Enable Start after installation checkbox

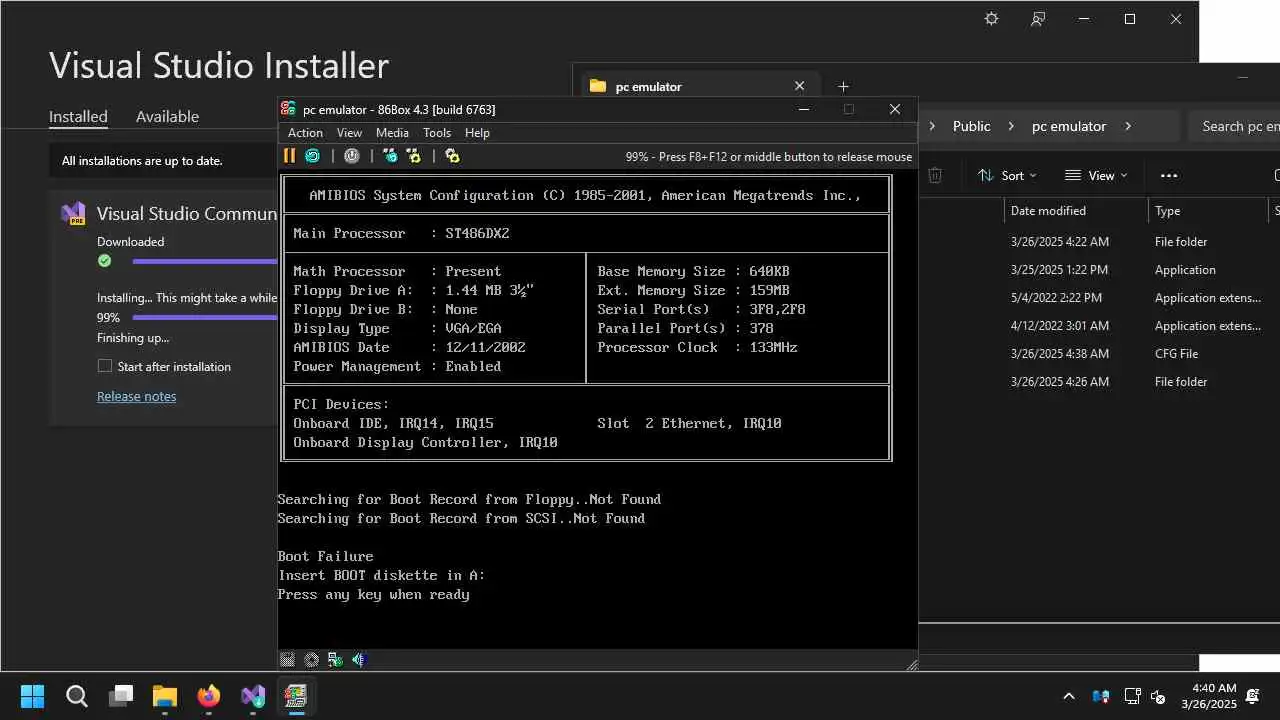pyautogui.click(x=104, y=366)
